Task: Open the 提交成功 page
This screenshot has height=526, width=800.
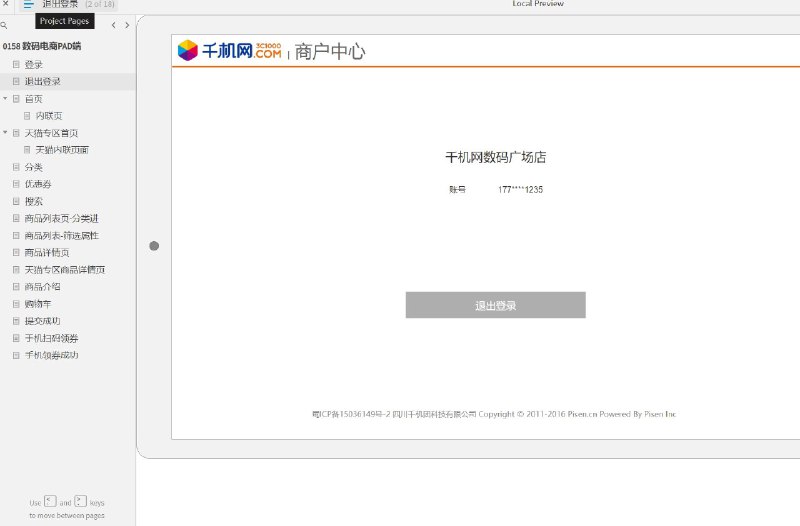Action: [42, 321]
